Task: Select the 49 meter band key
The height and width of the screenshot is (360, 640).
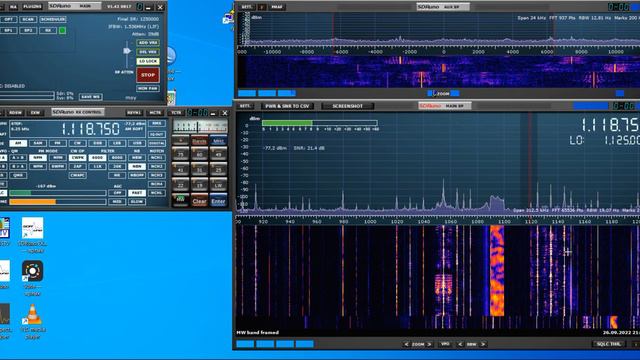Action: (218, 154)
